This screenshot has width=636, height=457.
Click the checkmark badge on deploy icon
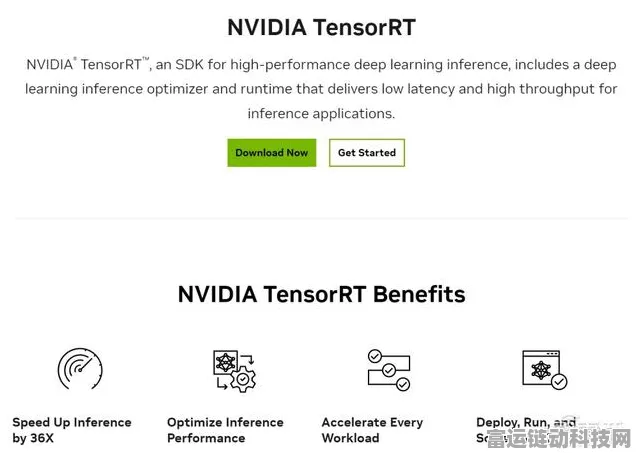[559, 381]
